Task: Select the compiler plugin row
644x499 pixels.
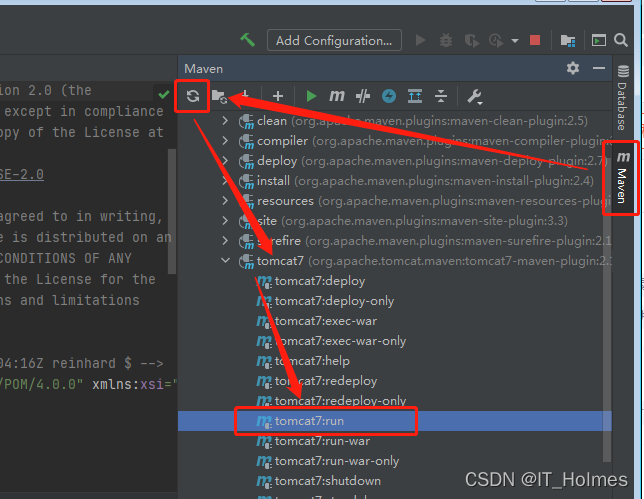Action: pos(394,141)
